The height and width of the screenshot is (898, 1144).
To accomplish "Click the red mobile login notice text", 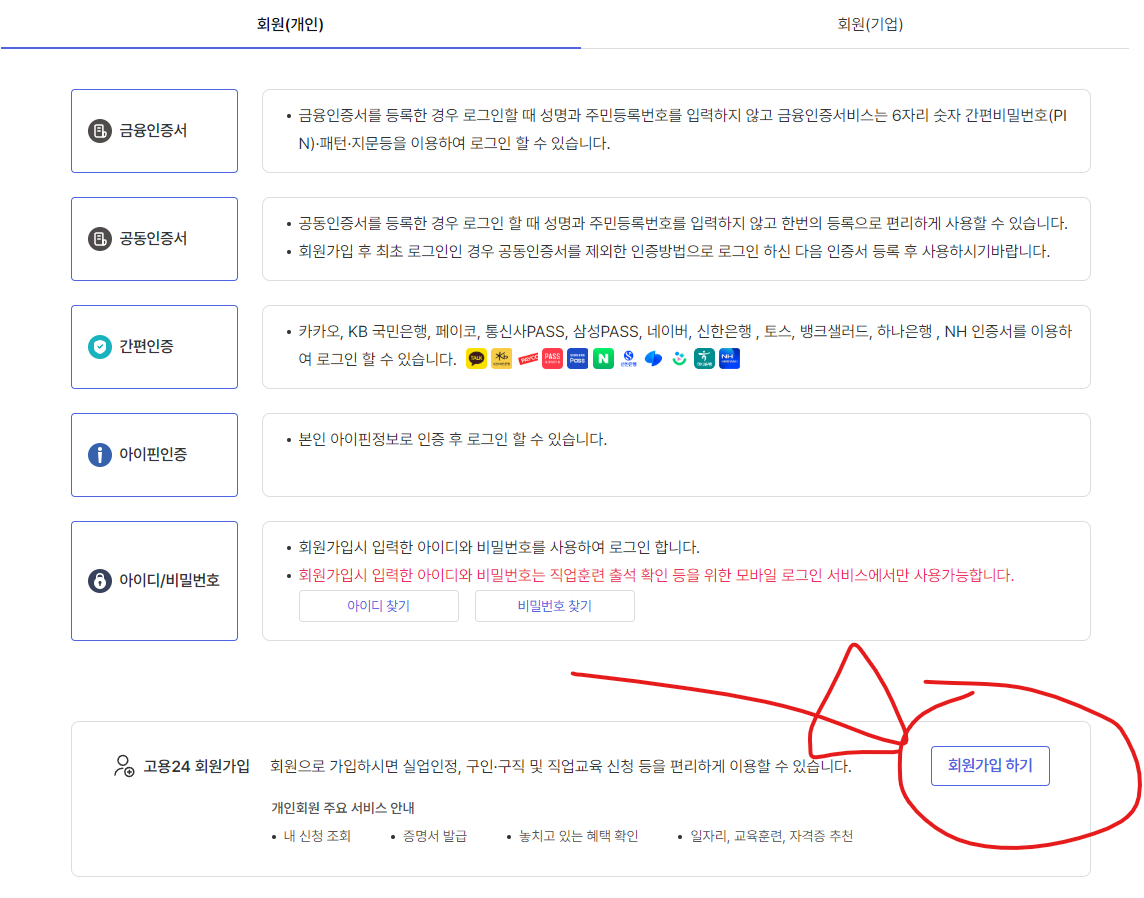I will point(656,576).
